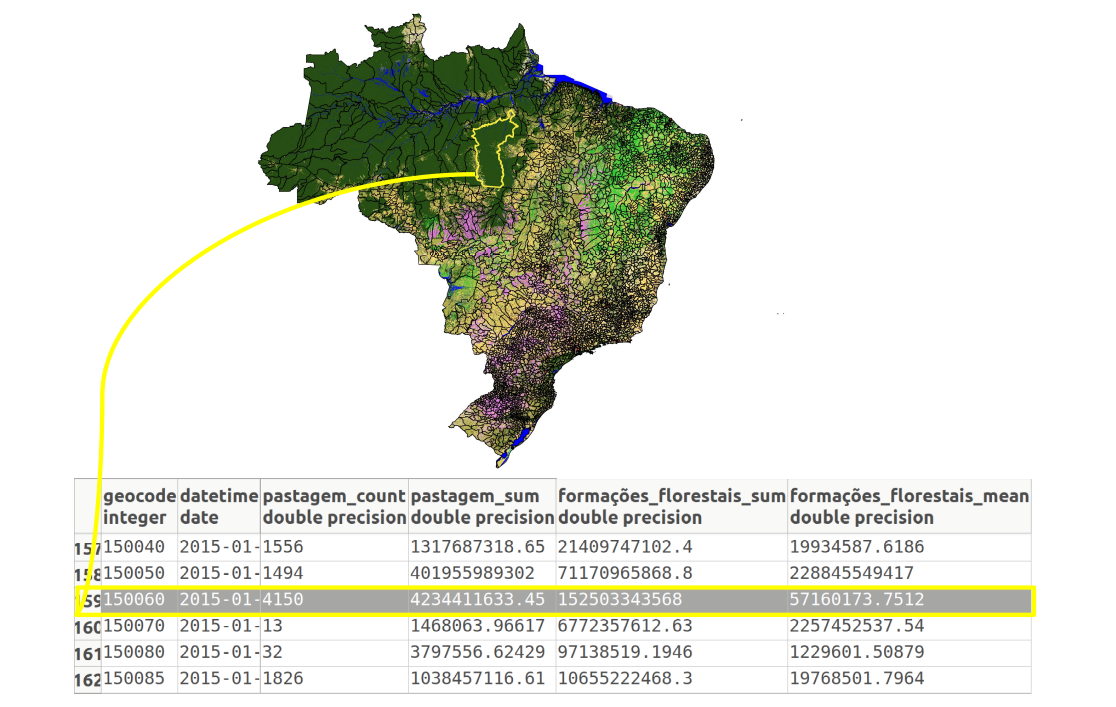Viewport: 1116px width, 707px height.
Task: Click florestais_sum value 6772357612.63
Action: coord(625,626)
